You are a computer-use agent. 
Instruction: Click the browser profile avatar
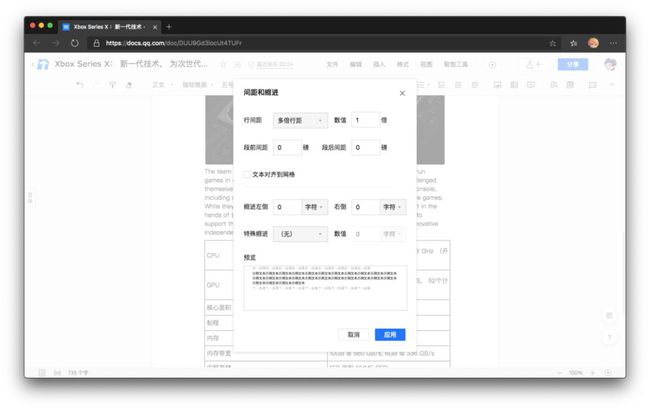pos(593,43)
